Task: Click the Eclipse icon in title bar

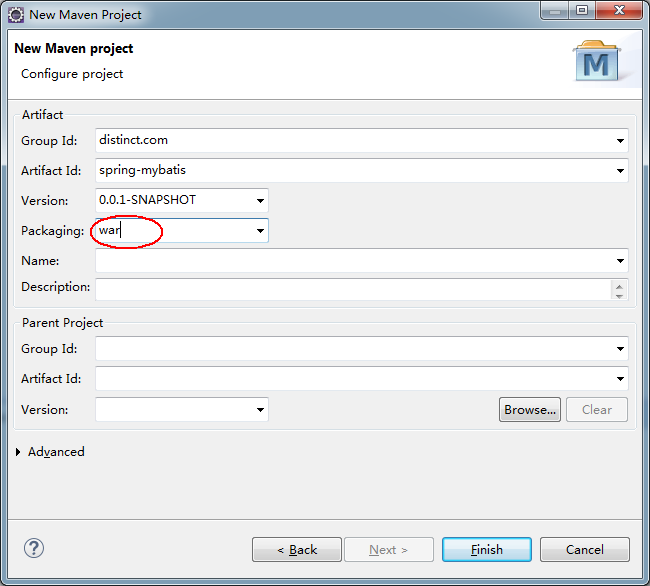Action: pyautogui.click(x=16, y=14)
